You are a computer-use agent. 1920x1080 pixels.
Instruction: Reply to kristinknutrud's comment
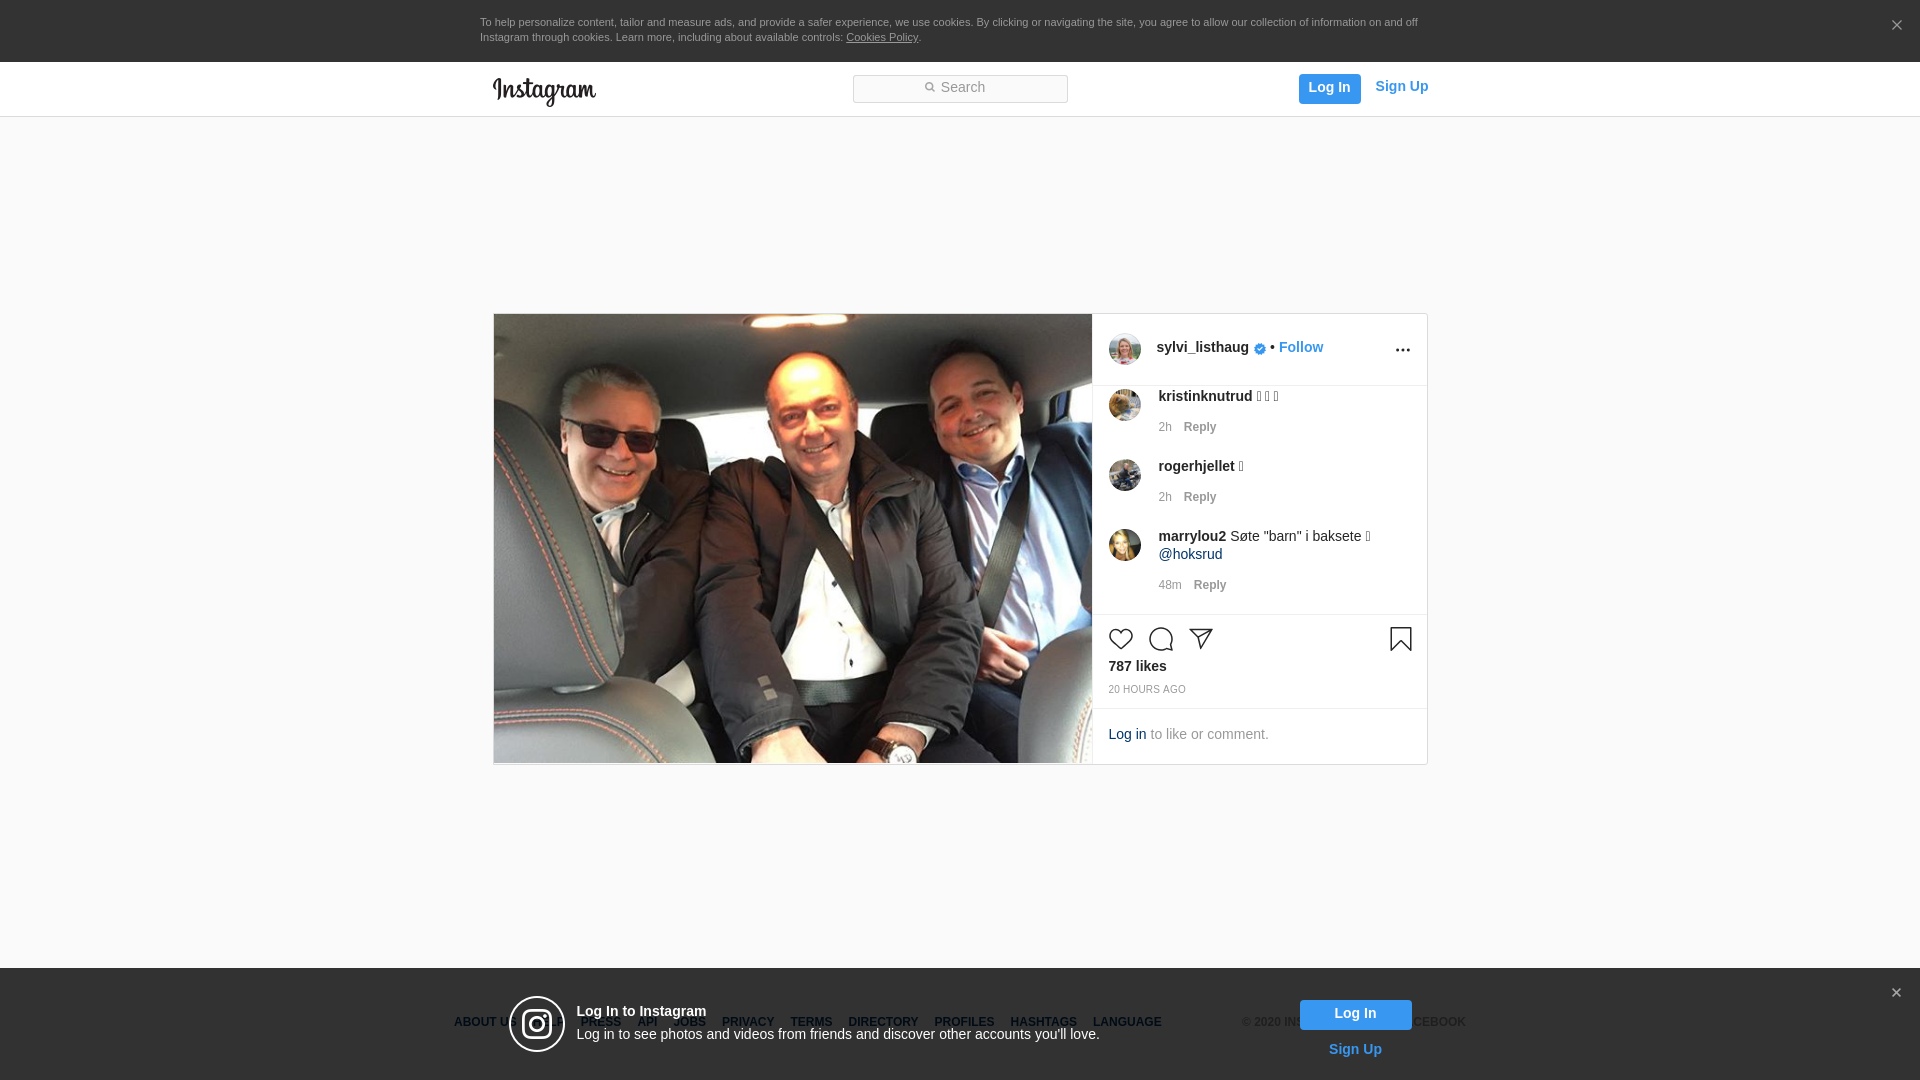click(x=1199, y=427)
